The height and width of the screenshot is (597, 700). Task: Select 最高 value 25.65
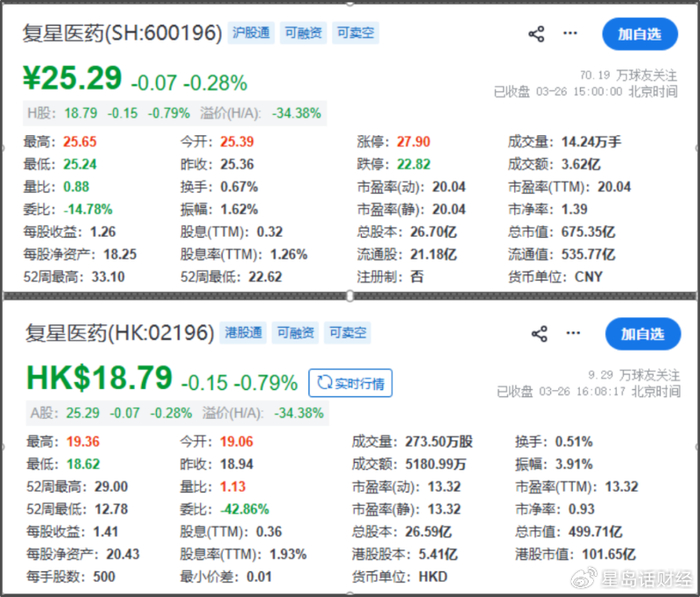point(80,142)
